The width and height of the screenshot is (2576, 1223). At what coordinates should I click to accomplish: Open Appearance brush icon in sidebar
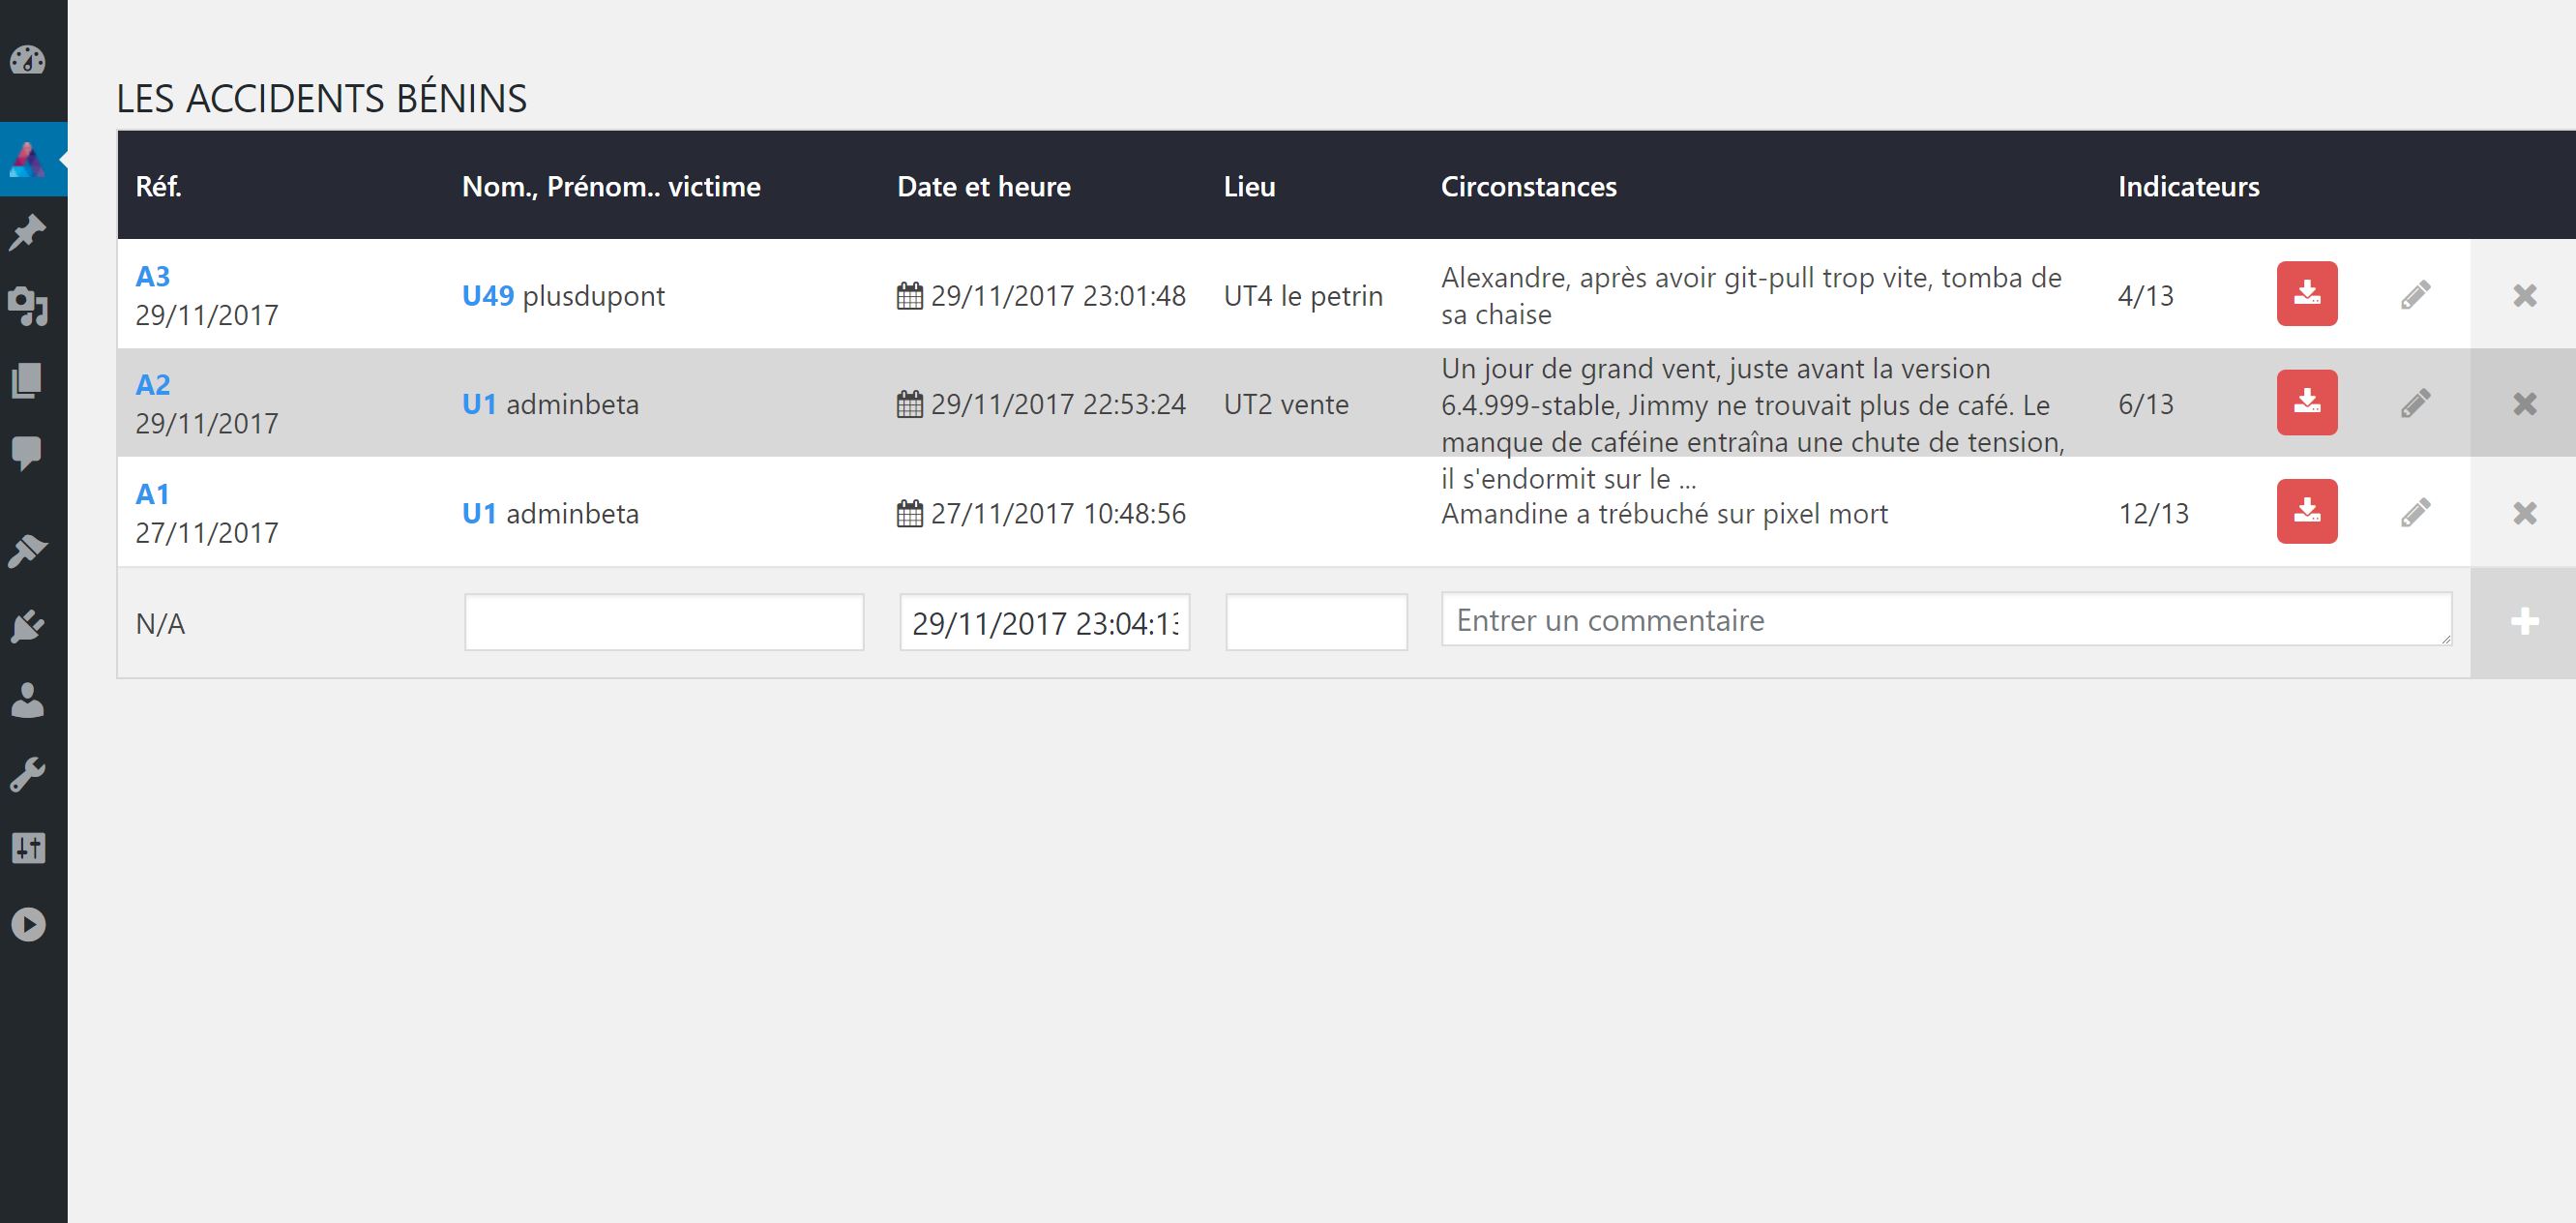click(28, 551)
